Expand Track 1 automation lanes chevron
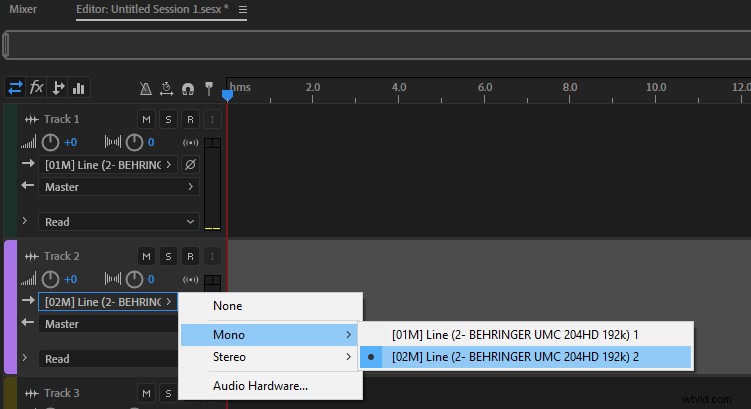751x409 pixels. click(25, 221)
